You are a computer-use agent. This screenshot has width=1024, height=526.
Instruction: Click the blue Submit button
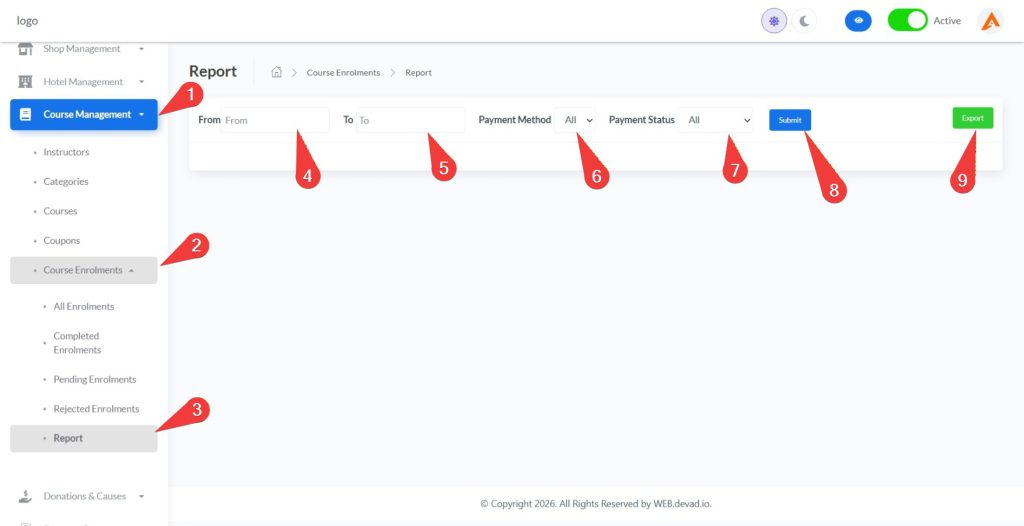(790, 120)
